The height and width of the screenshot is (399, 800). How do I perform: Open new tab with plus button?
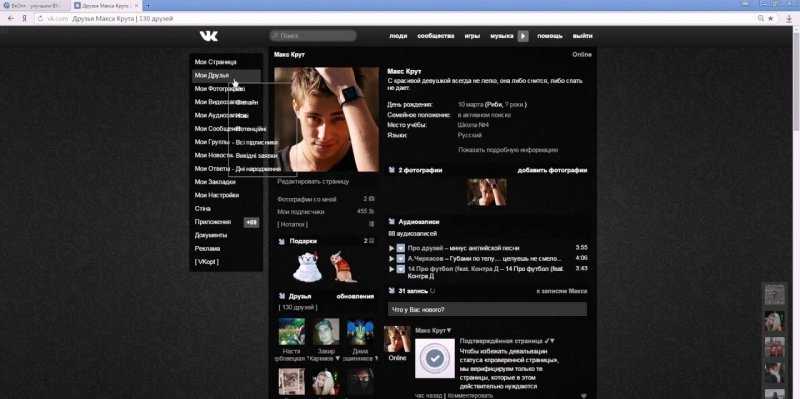pyautogui.click(x=147, y=6)
